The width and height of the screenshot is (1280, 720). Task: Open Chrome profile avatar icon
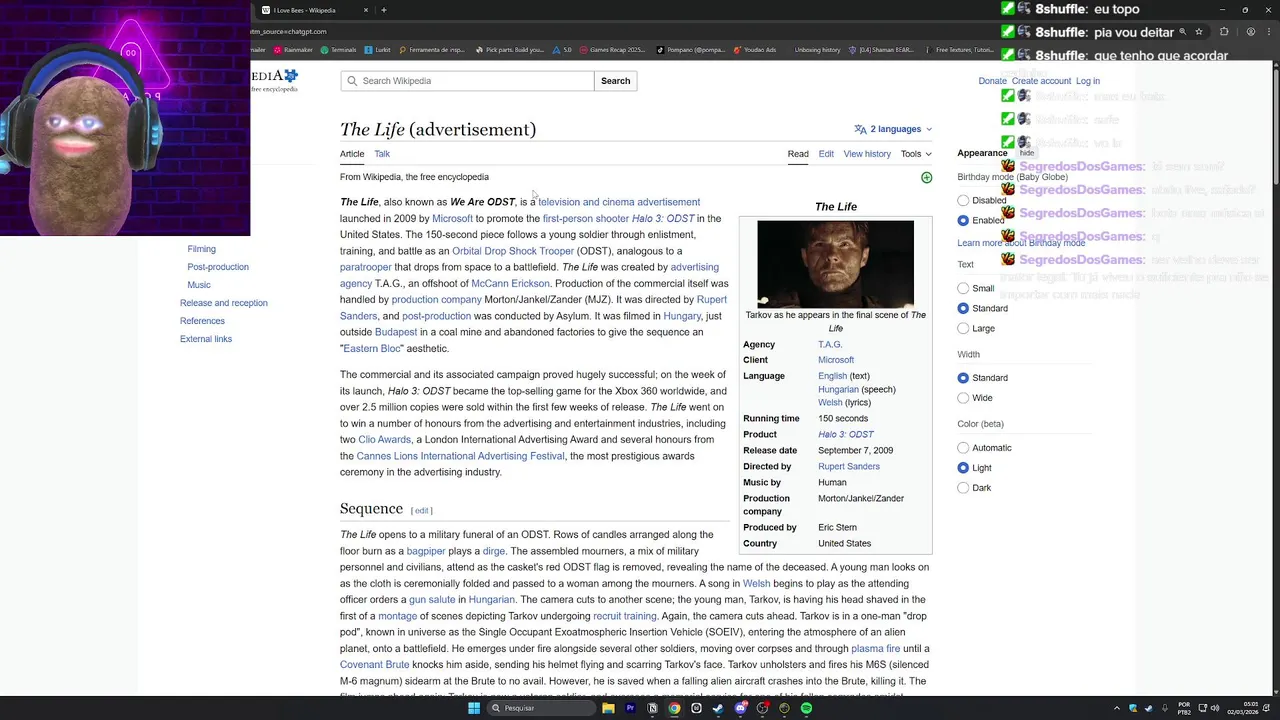pyautogui.click(x=1250, y=31)
